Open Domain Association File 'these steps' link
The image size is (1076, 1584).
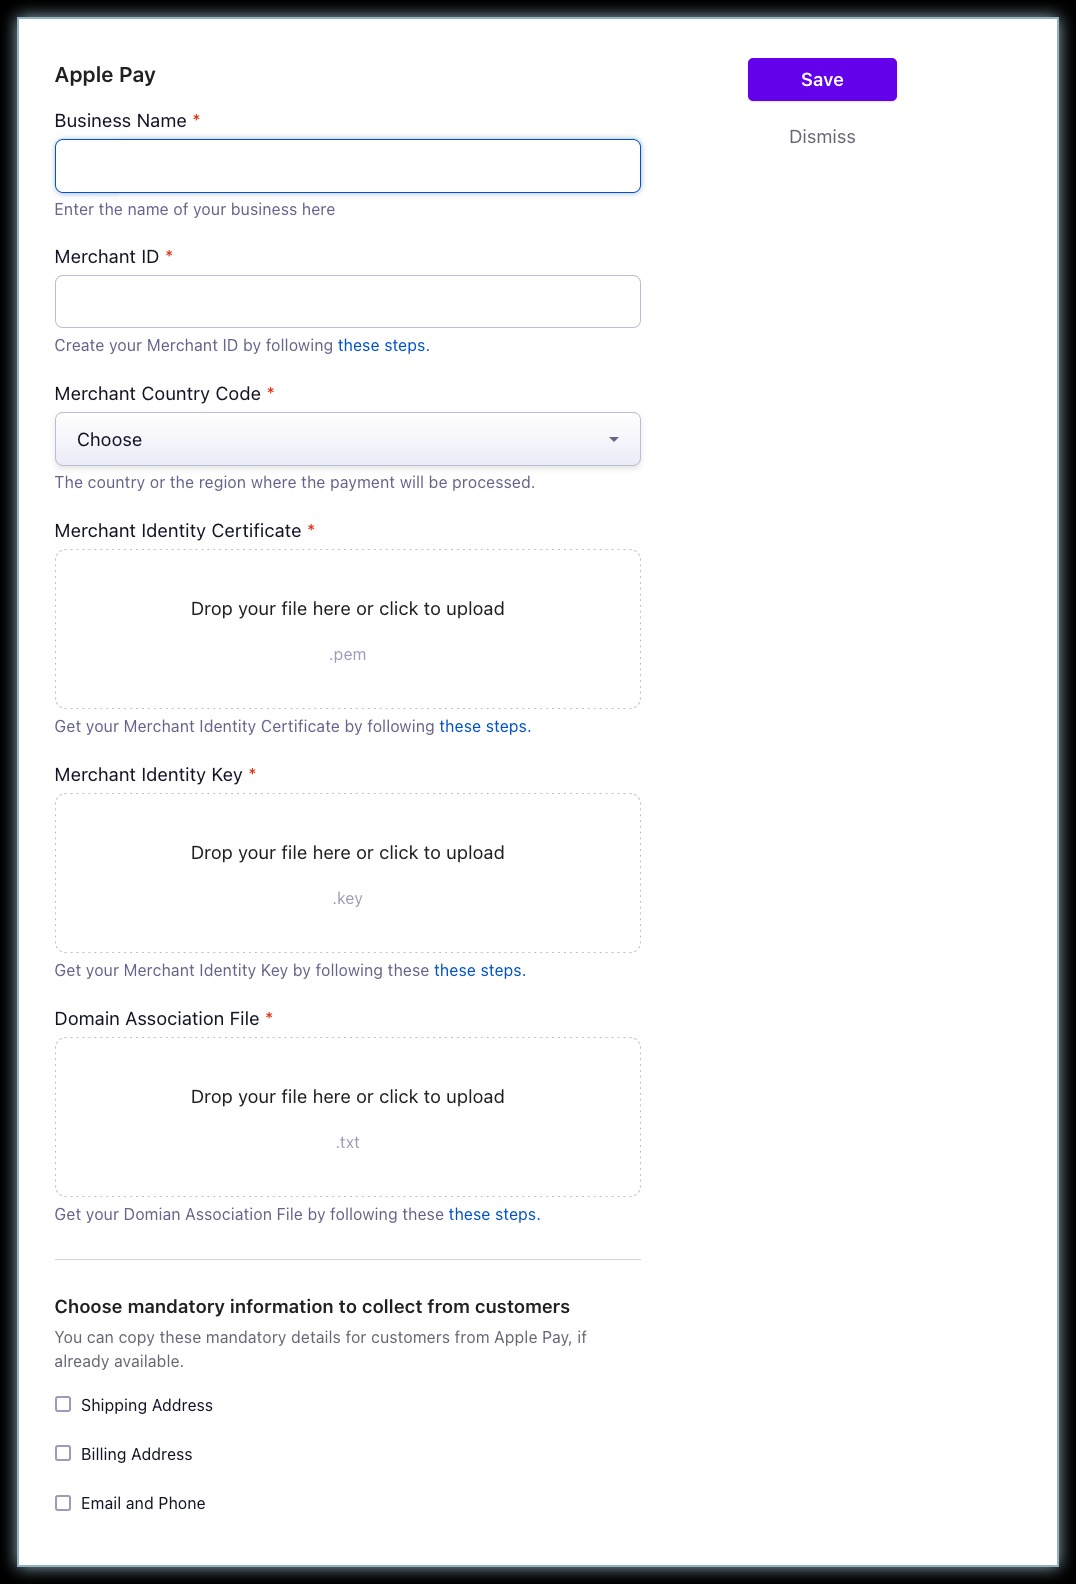click(x=492, y=1215)
